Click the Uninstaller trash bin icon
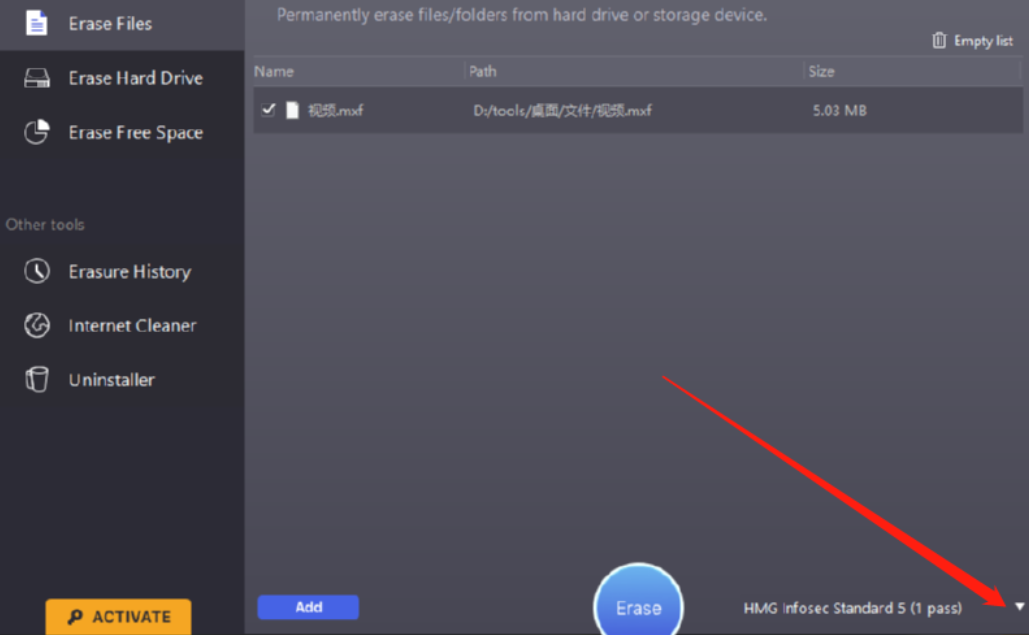The width and height of the screenshot is (1029, 635). (37, 379)
